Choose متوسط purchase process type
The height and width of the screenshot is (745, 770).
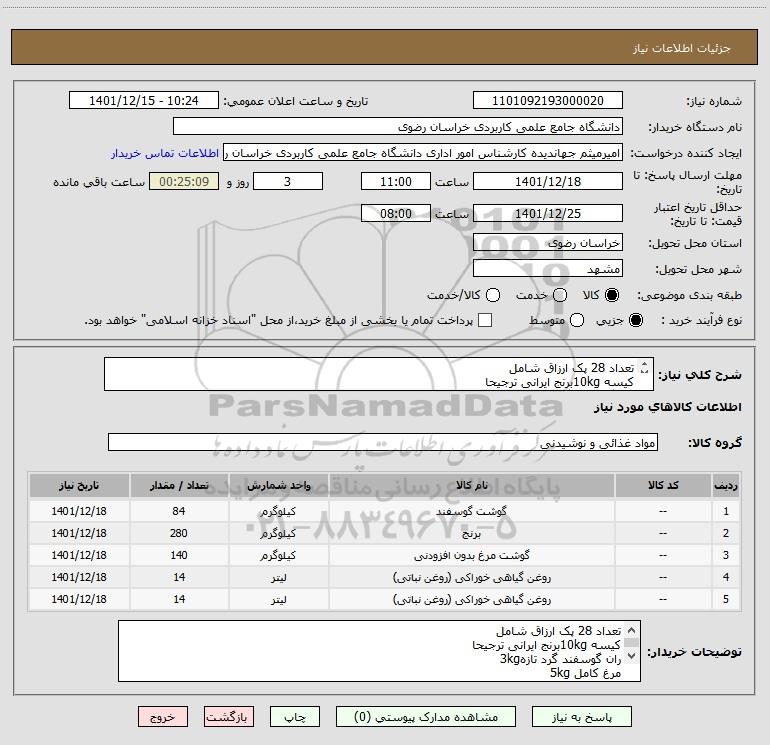pyautogui.click(x=577, y=320)
